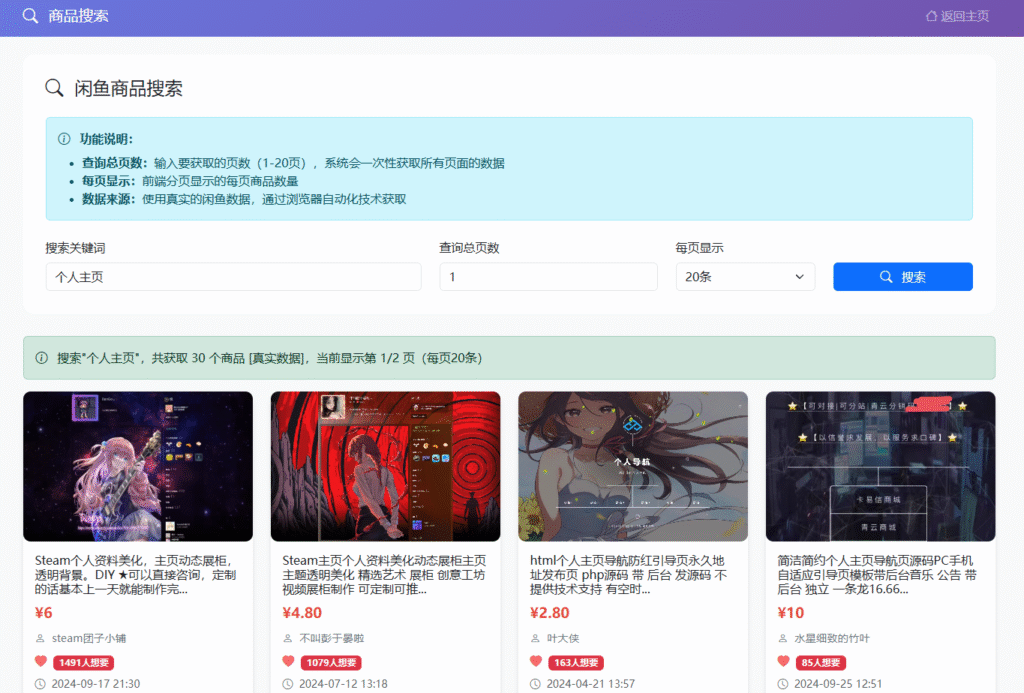
Task: Open the 简洁简约个人主页 product thumbnail
Action: click(x=880, y=466)
